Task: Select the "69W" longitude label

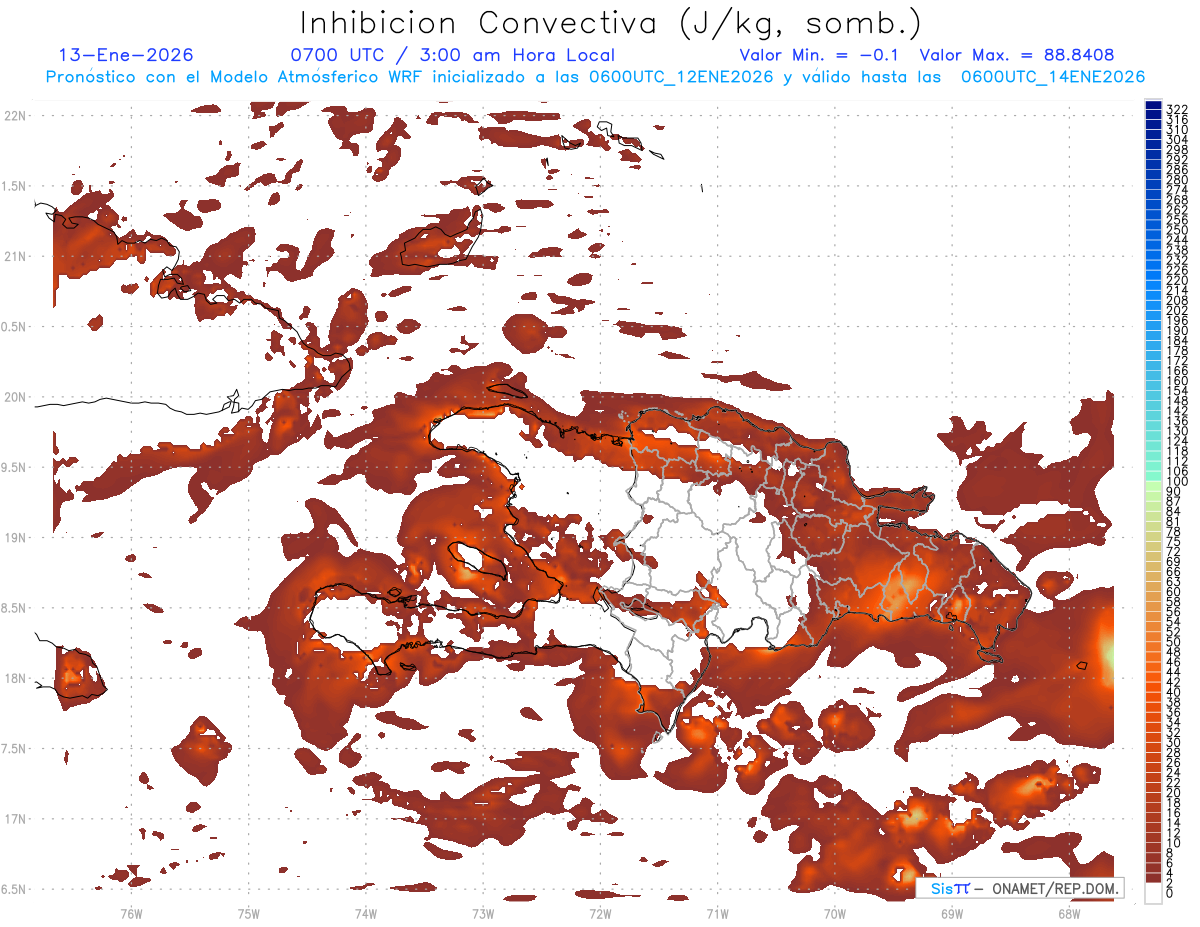Action: click(x=951, y=913)
